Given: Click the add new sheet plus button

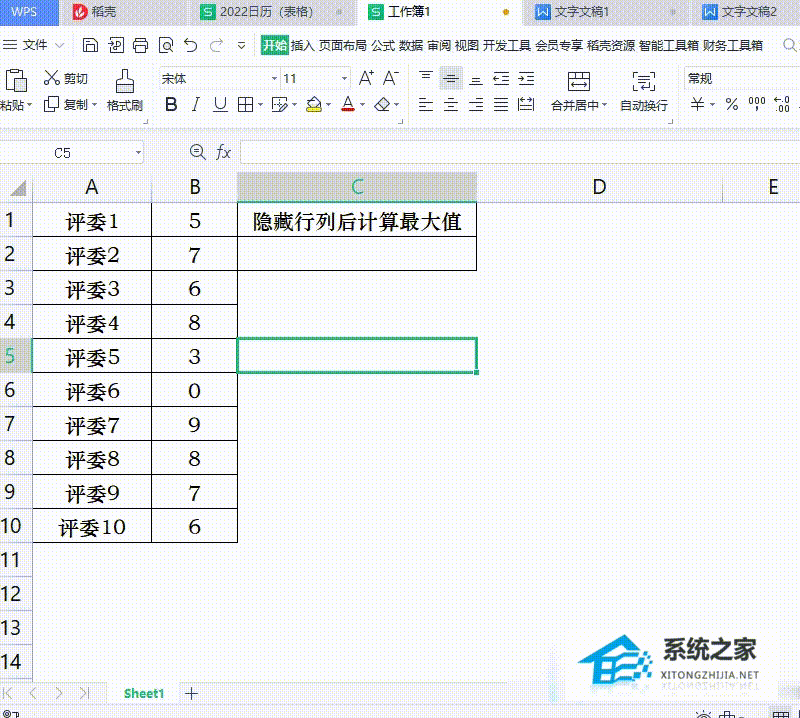Looking at the screenshot, I should click(192, 693).
